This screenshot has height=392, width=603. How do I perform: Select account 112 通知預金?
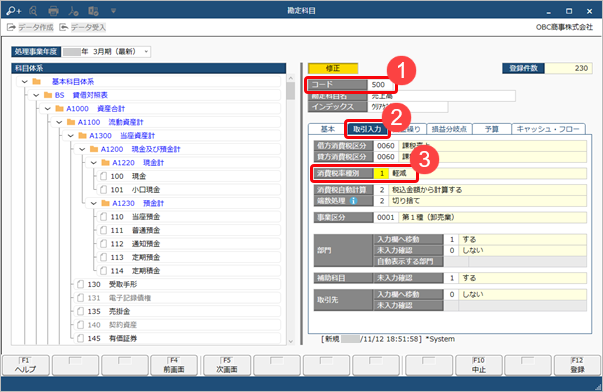pyautogui.click(x=188, y=244)
